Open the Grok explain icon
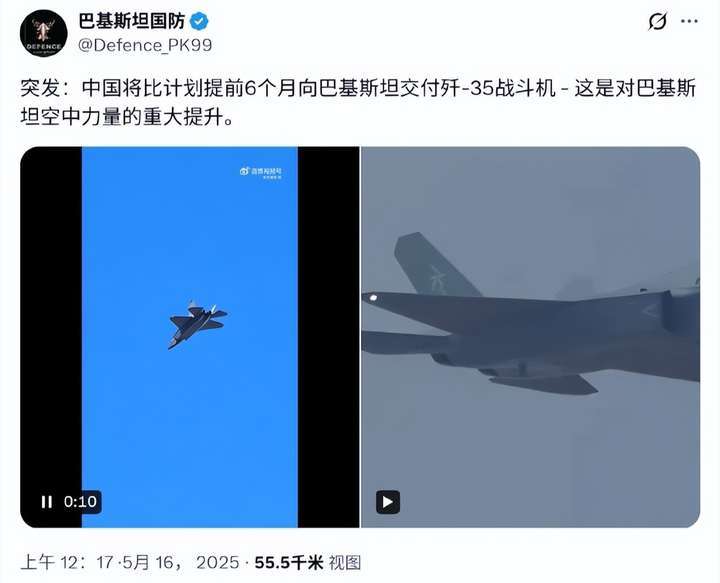 tap(658, 22)
